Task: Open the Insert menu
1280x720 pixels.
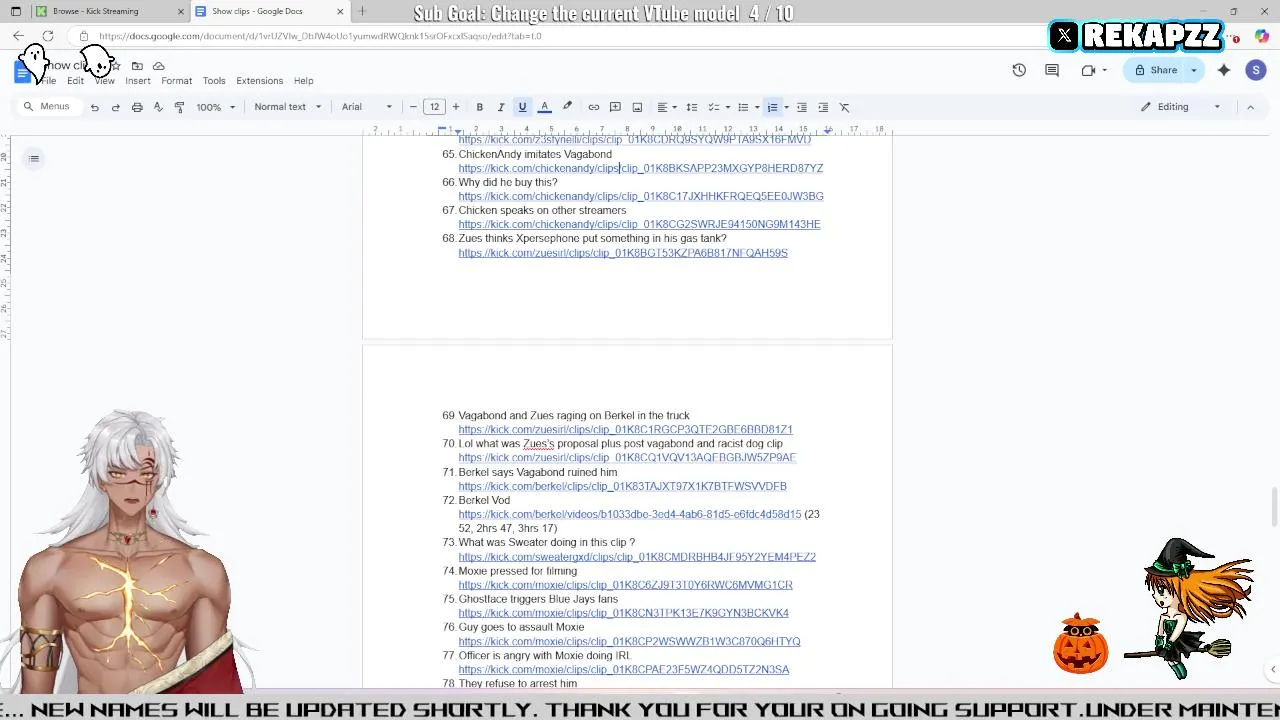Action: coord(138,81)
